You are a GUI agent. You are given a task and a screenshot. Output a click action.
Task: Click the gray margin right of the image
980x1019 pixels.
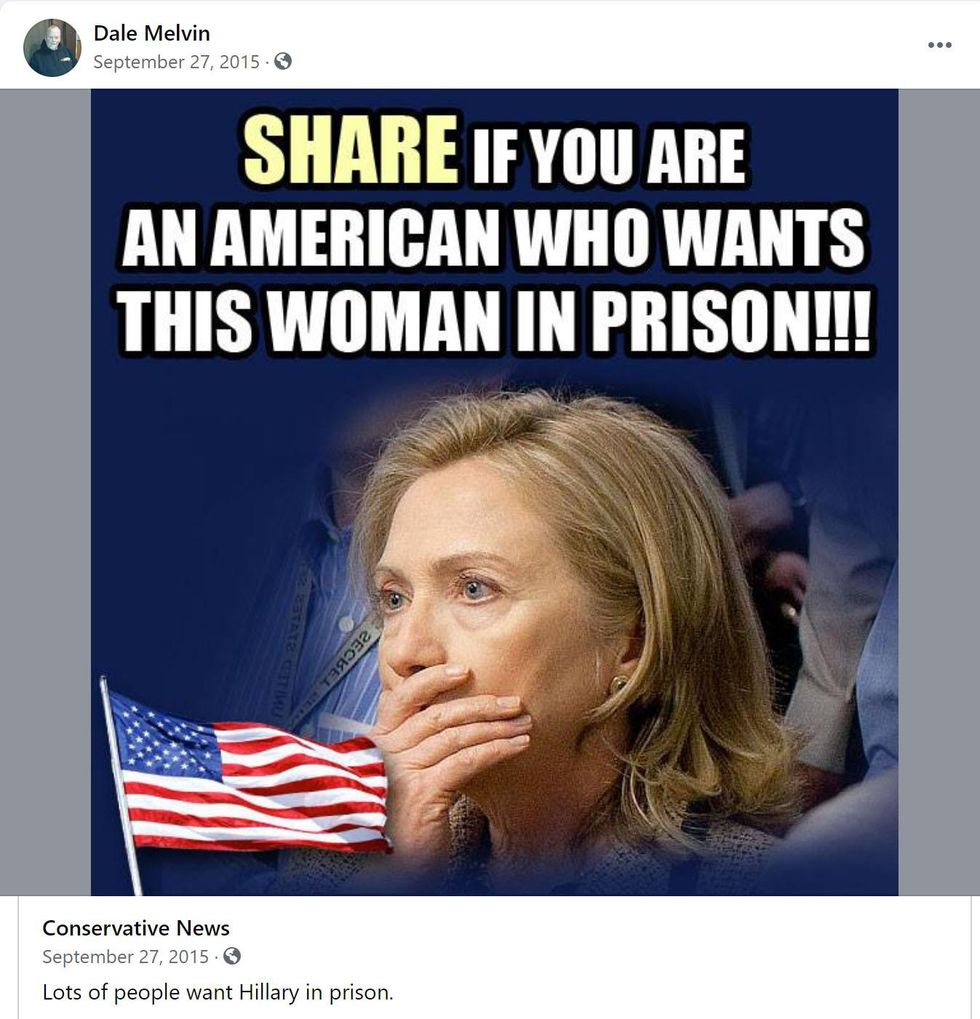(939, 492)
